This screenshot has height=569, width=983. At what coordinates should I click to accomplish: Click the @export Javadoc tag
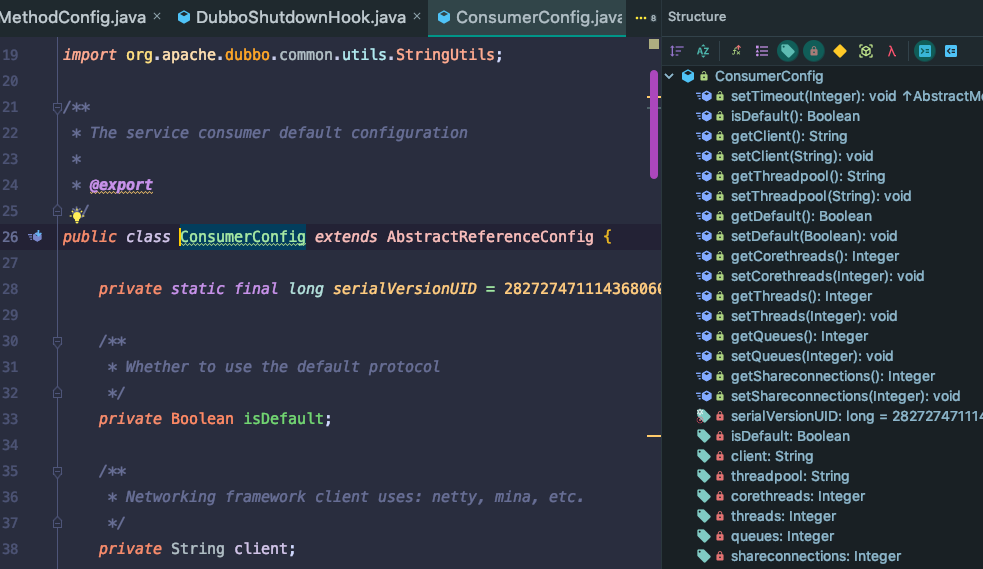(121, 185)
